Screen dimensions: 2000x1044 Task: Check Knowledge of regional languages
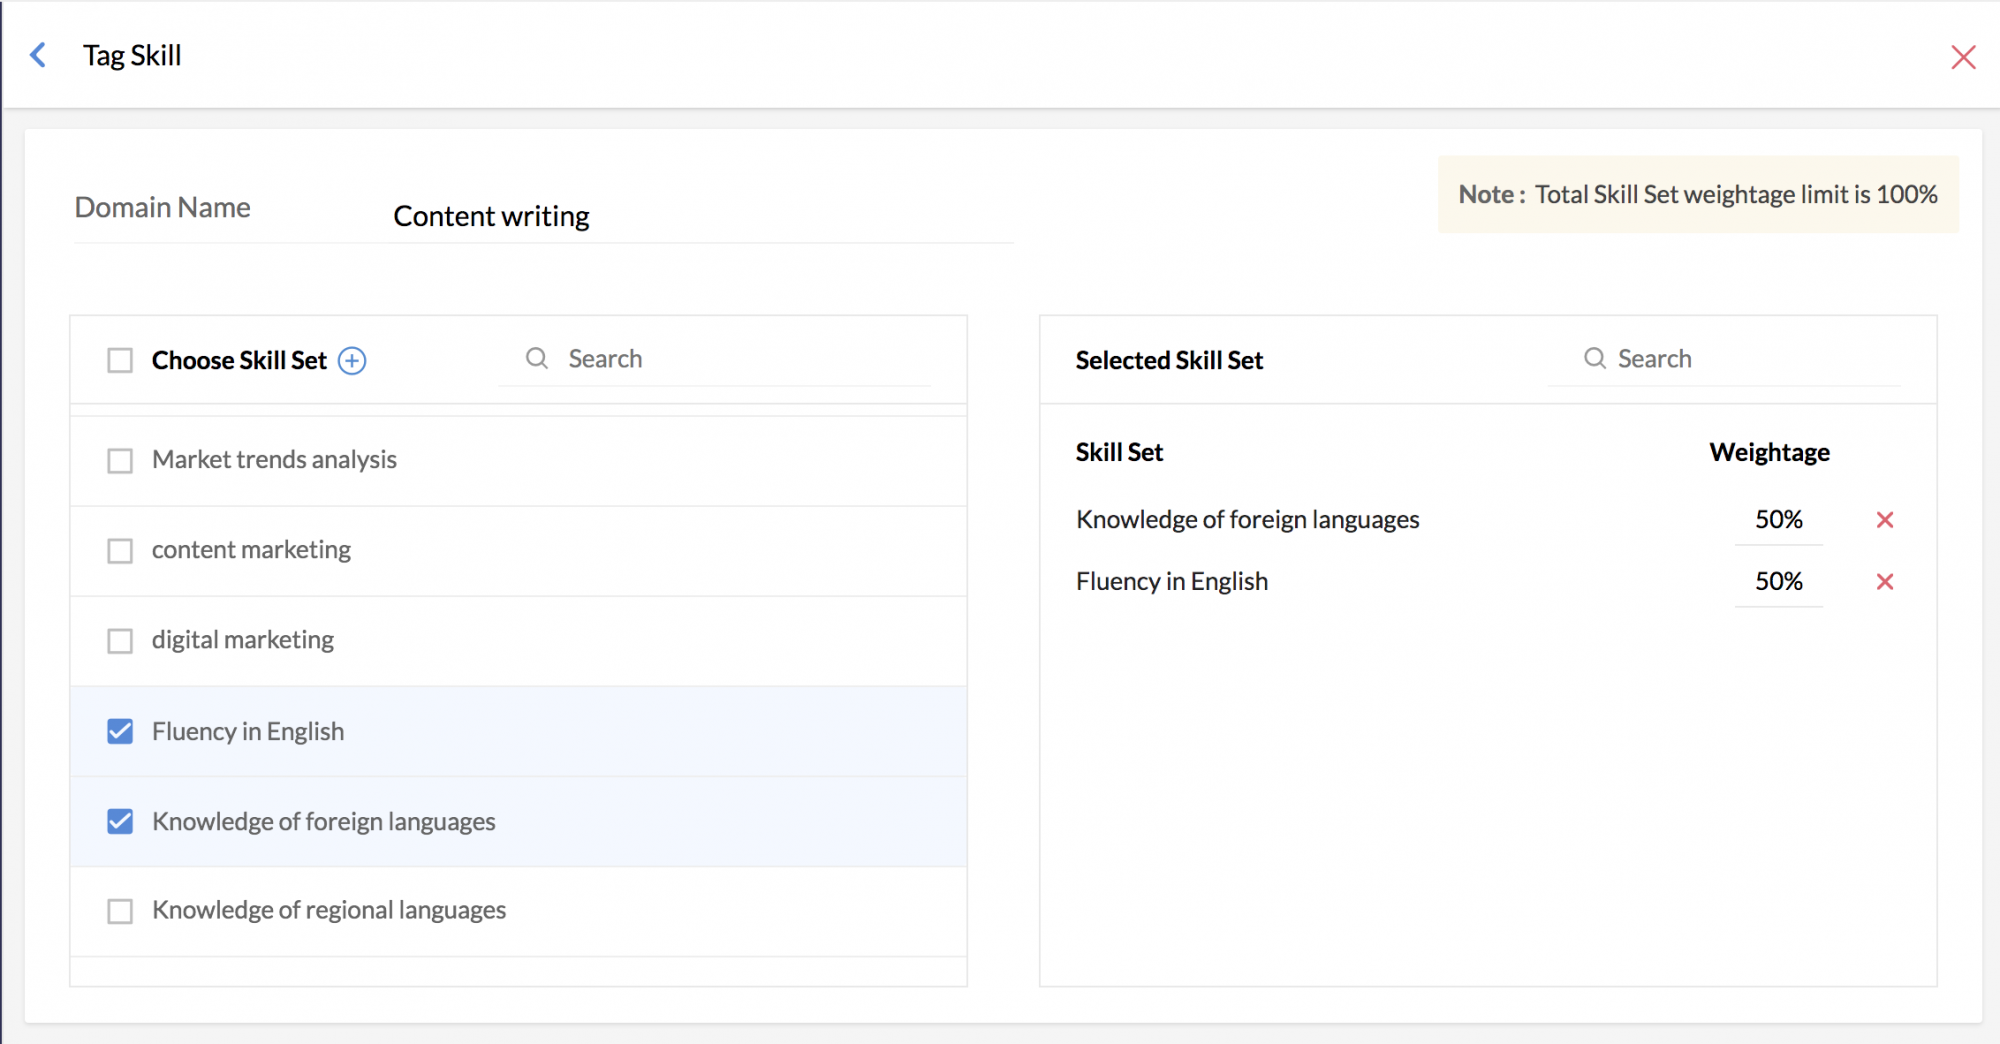coord(120,911)
